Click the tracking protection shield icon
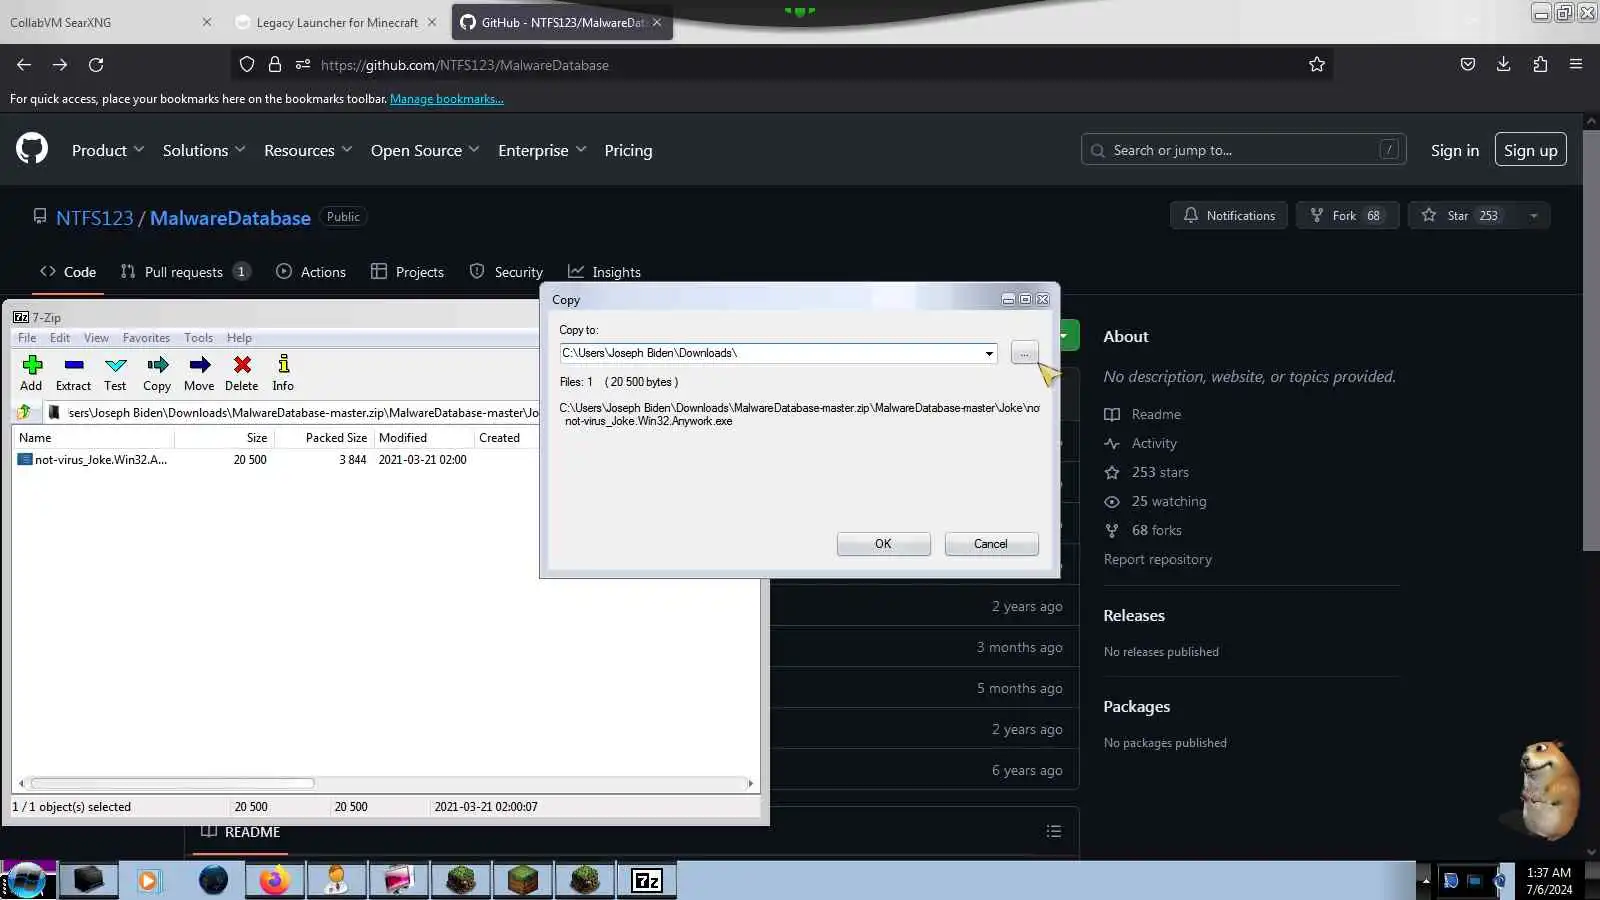 point(247,65)
